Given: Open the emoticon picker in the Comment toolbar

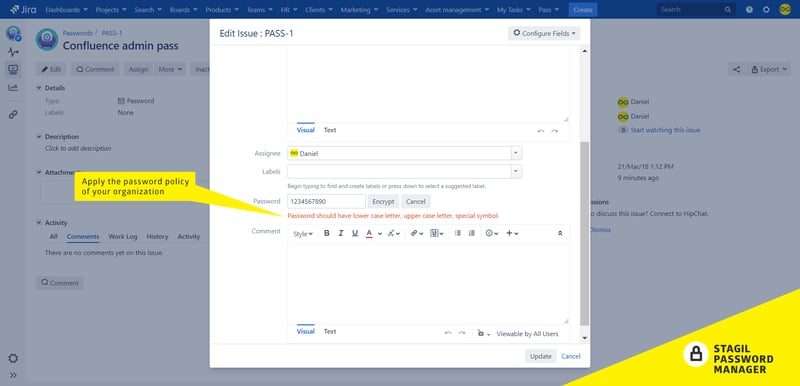Looking at the screenshot, I should pos(492,233).
